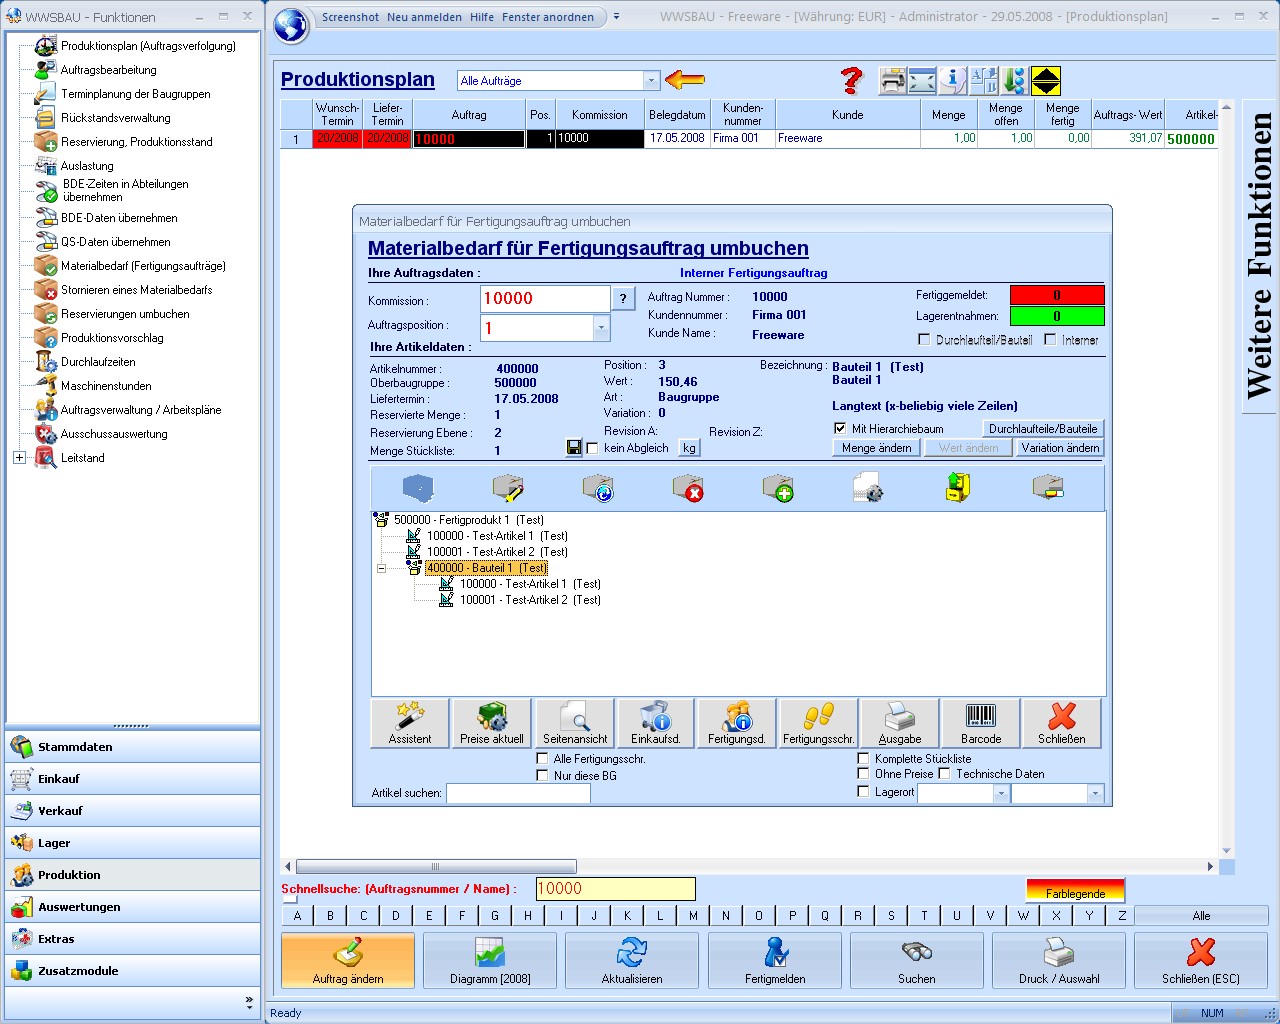Click the Artikel suchen input field

pos(518,793)
